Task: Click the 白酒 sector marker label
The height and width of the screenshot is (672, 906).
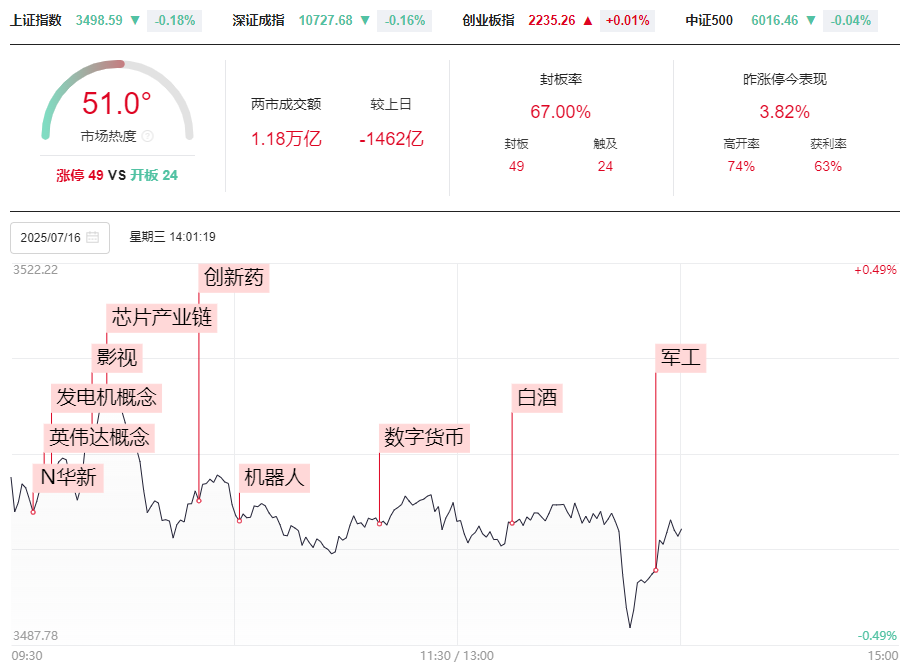Action: tap(537, 398)
